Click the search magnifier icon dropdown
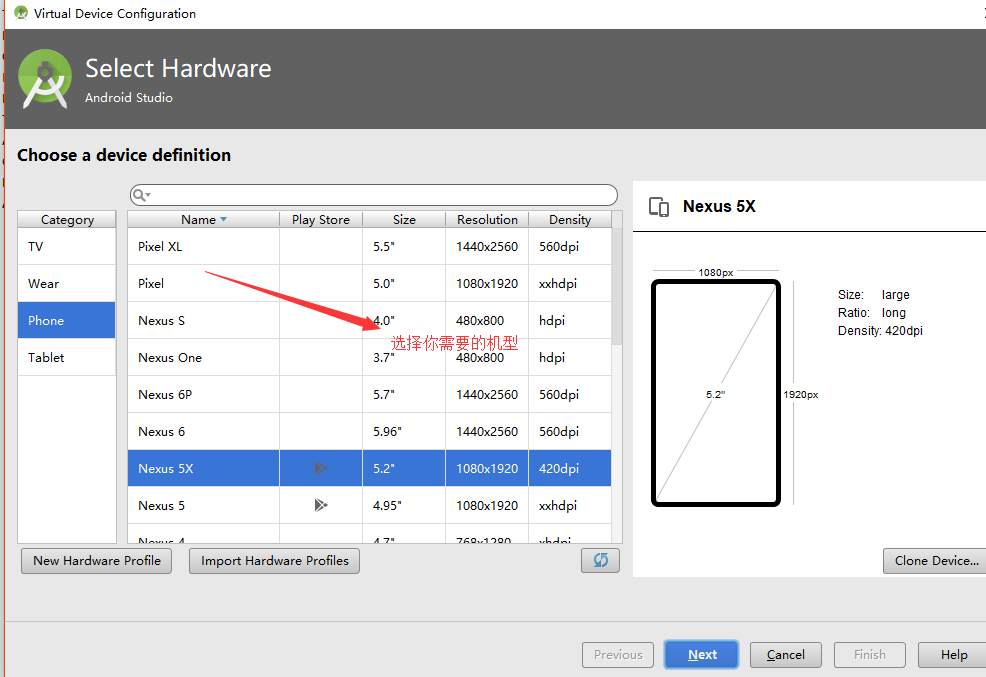 141,195
